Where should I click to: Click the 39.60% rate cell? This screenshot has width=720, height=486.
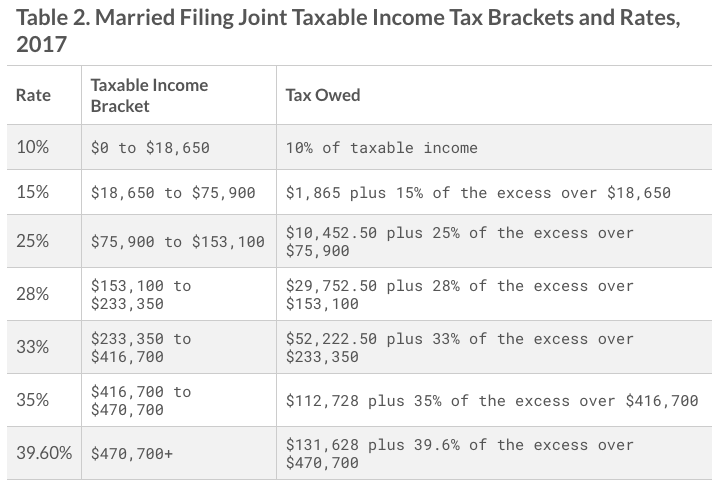(x=44, y=453)
